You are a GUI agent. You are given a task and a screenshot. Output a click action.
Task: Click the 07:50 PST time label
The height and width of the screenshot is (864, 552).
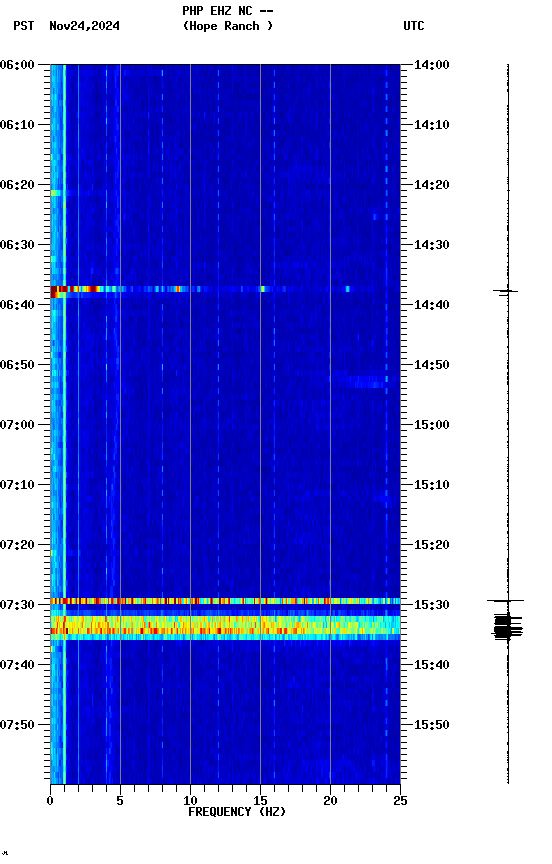(x=17, y=725)
